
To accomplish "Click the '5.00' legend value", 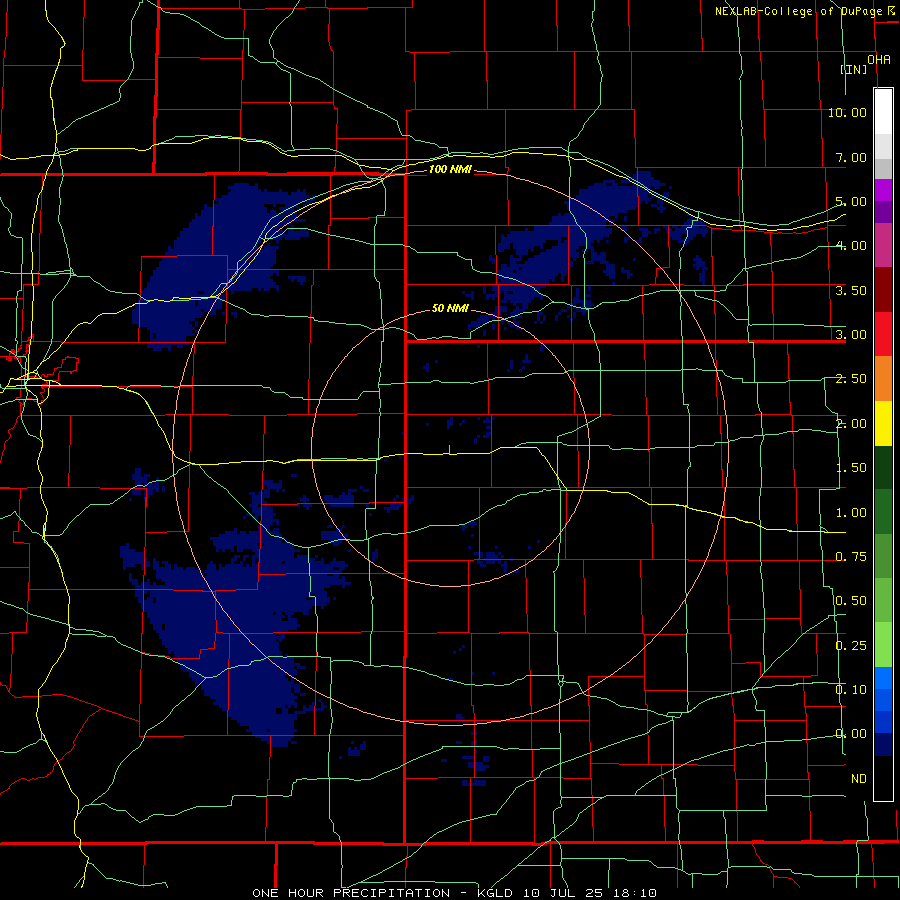I will (851, 201).
